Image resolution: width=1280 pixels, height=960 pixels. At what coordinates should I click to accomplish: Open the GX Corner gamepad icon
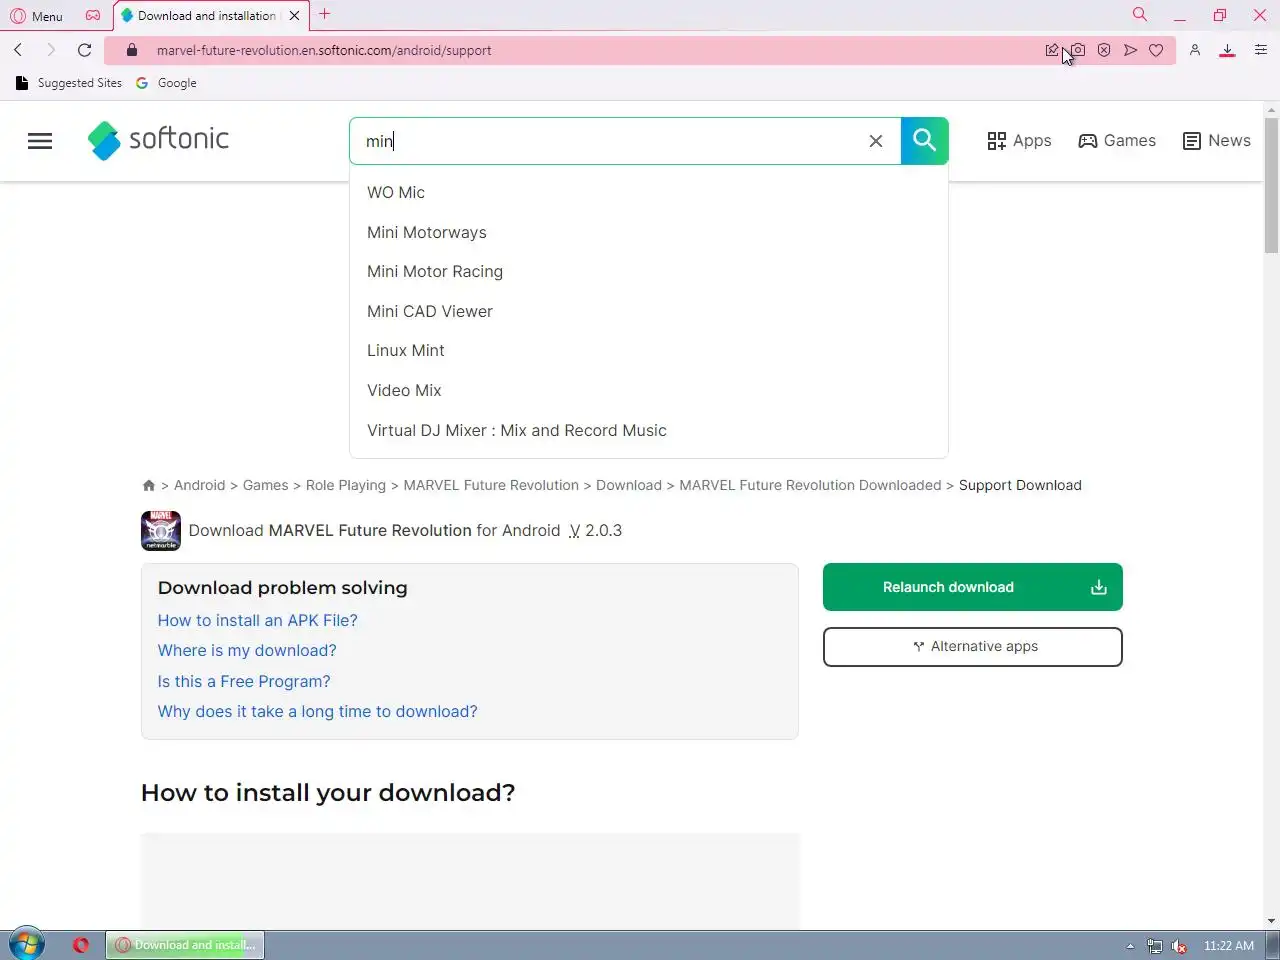pos(93,16)
